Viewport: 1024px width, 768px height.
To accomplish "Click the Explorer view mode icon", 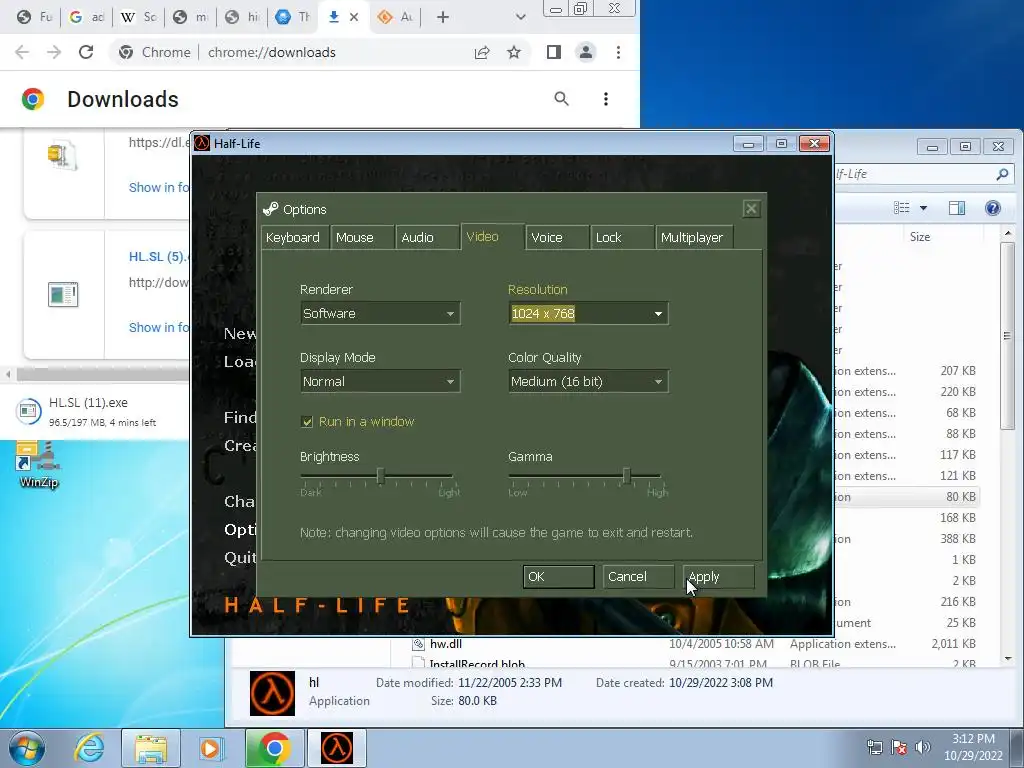I will [902, 208].
